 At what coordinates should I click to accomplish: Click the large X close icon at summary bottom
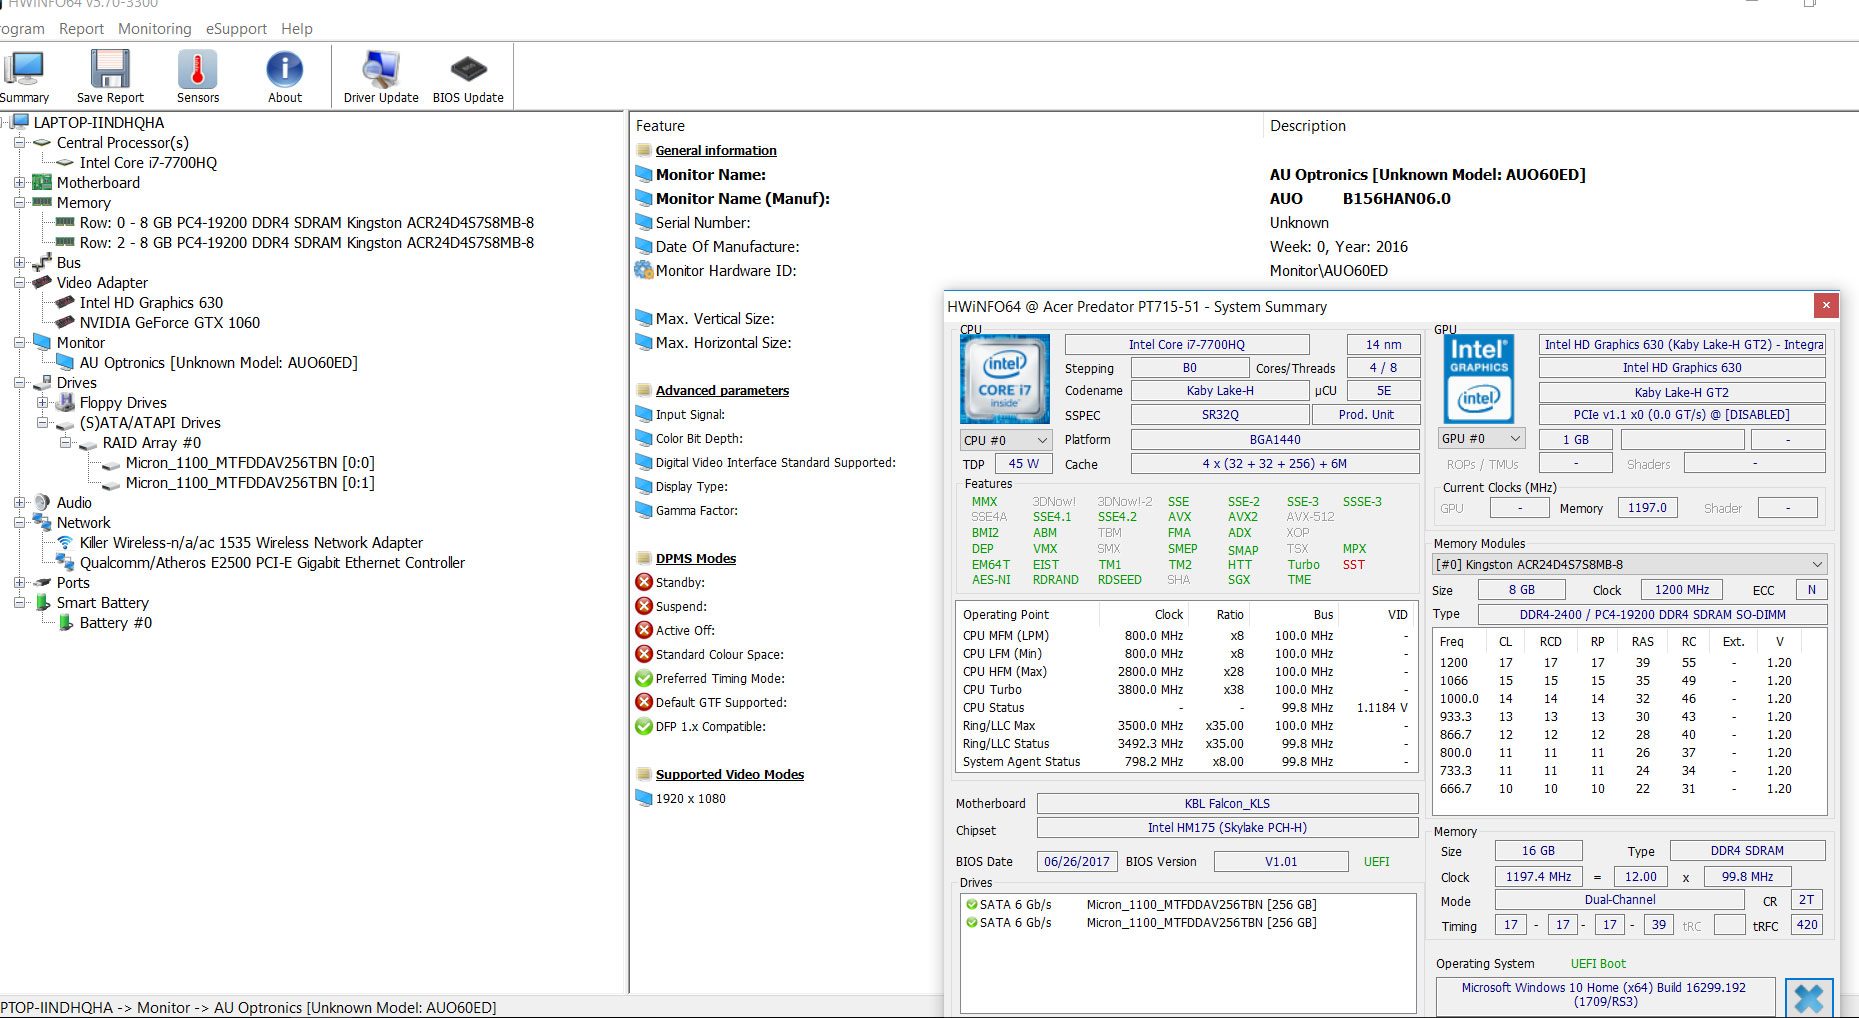pyautogui.click(x=1809, y=998)
